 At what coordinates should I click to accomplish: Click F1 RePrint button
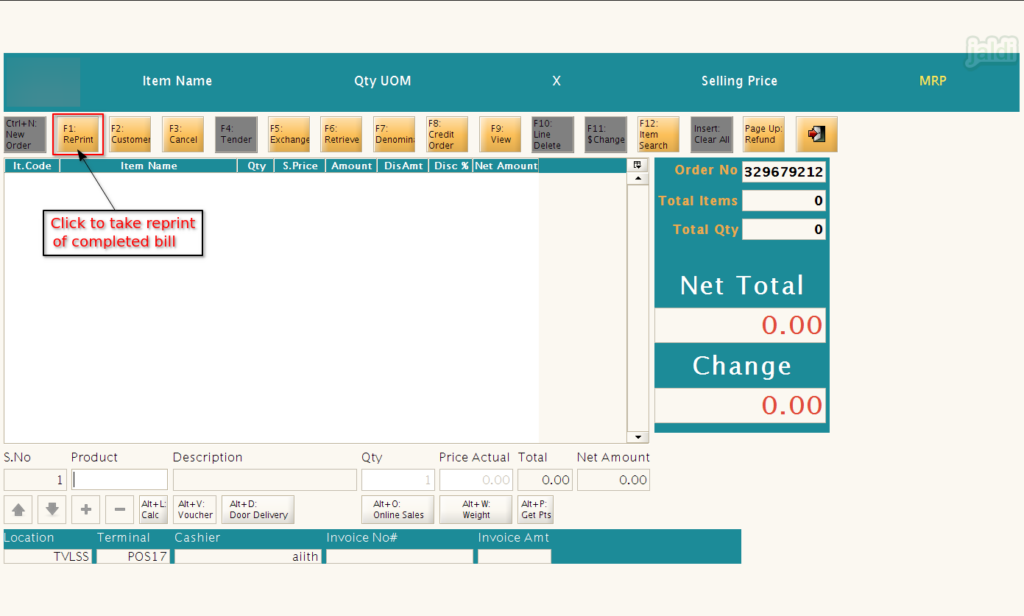point(78,135)
